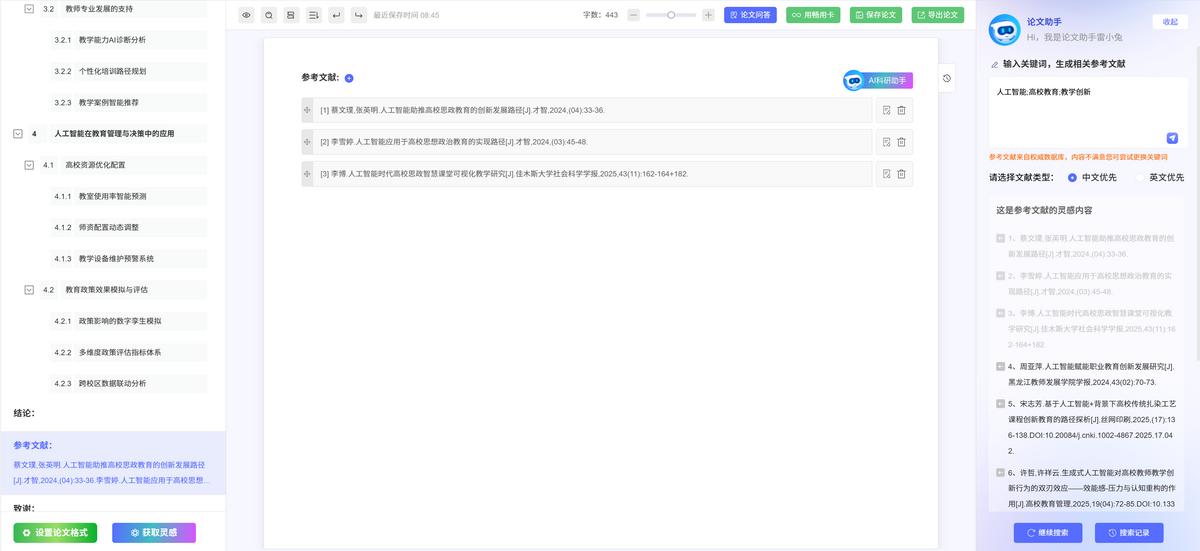Collapse the 4.1 高校资源优化配置 section
Image resolution: width=1200 pixels, height=551 pixels.
tap(29, 165)
